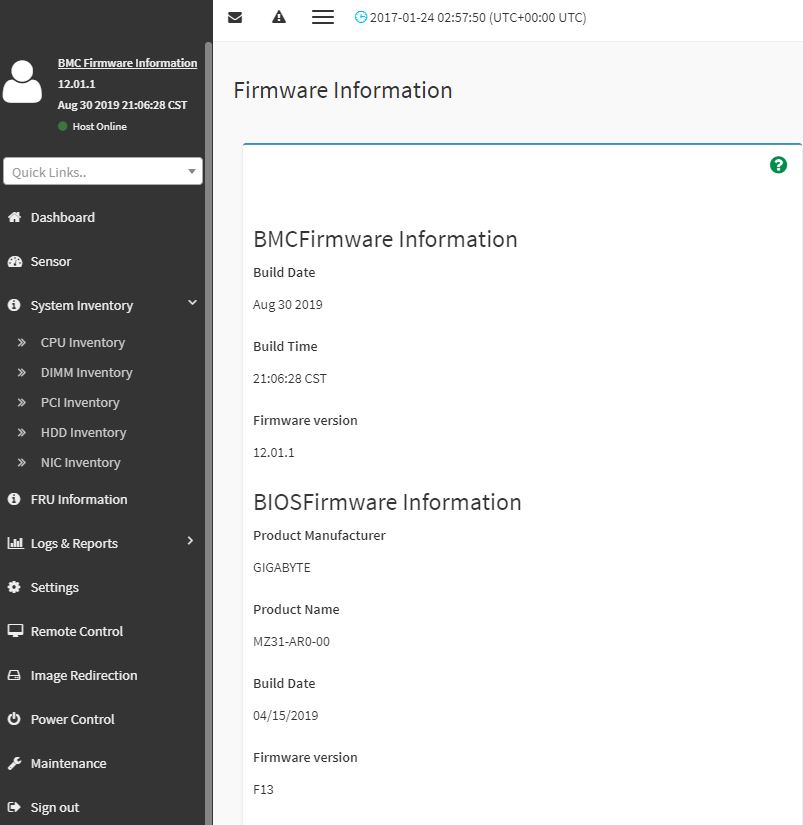Click the product name MZ31-AR0-00

point(291,641)
